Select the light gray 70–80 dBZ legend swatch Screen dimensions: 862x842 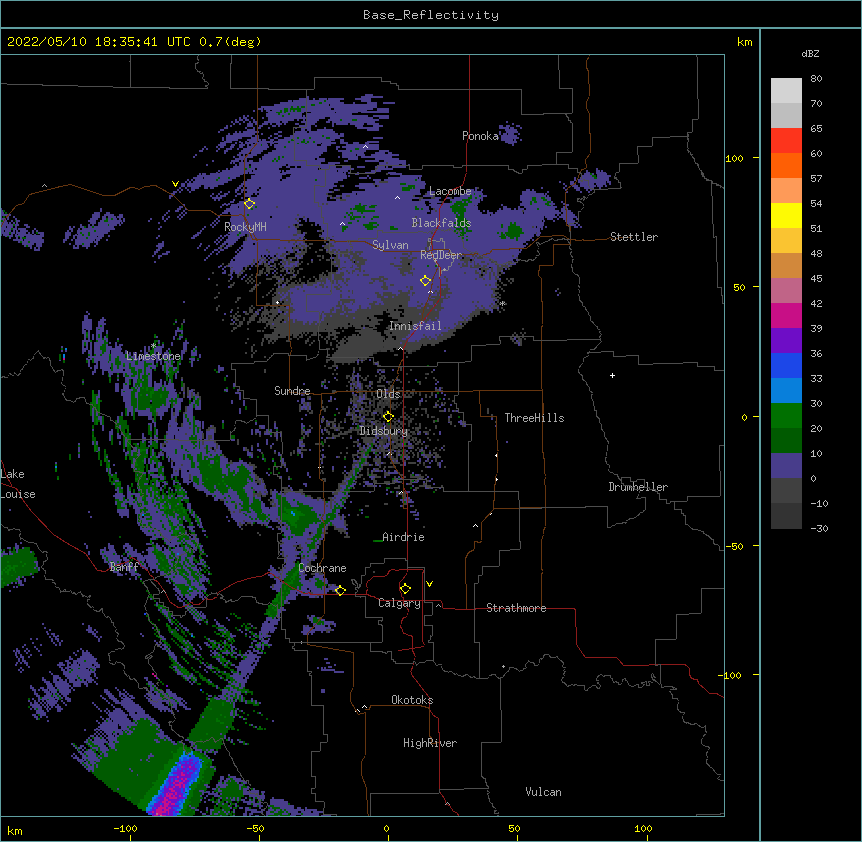click(x=786, y=91)
